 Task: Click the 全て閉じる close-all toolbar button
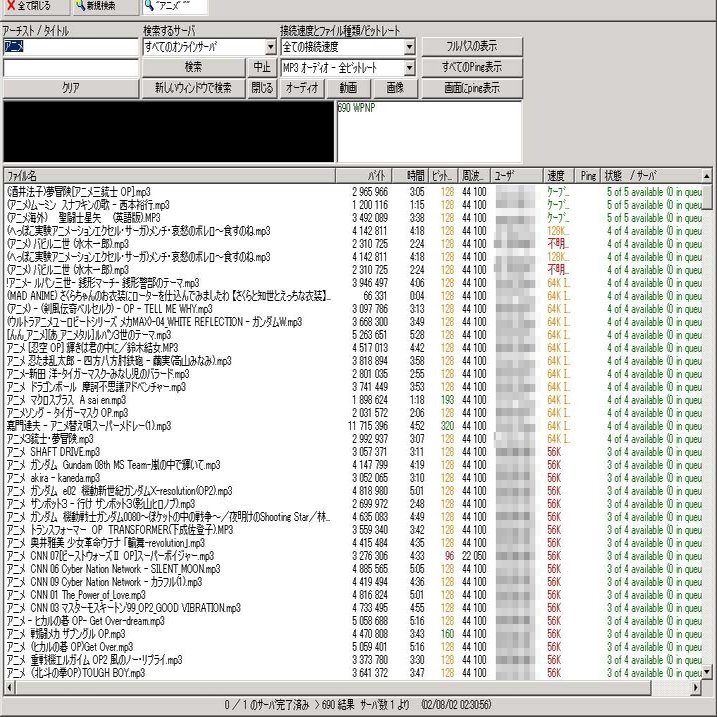click(x=35, y=6)
